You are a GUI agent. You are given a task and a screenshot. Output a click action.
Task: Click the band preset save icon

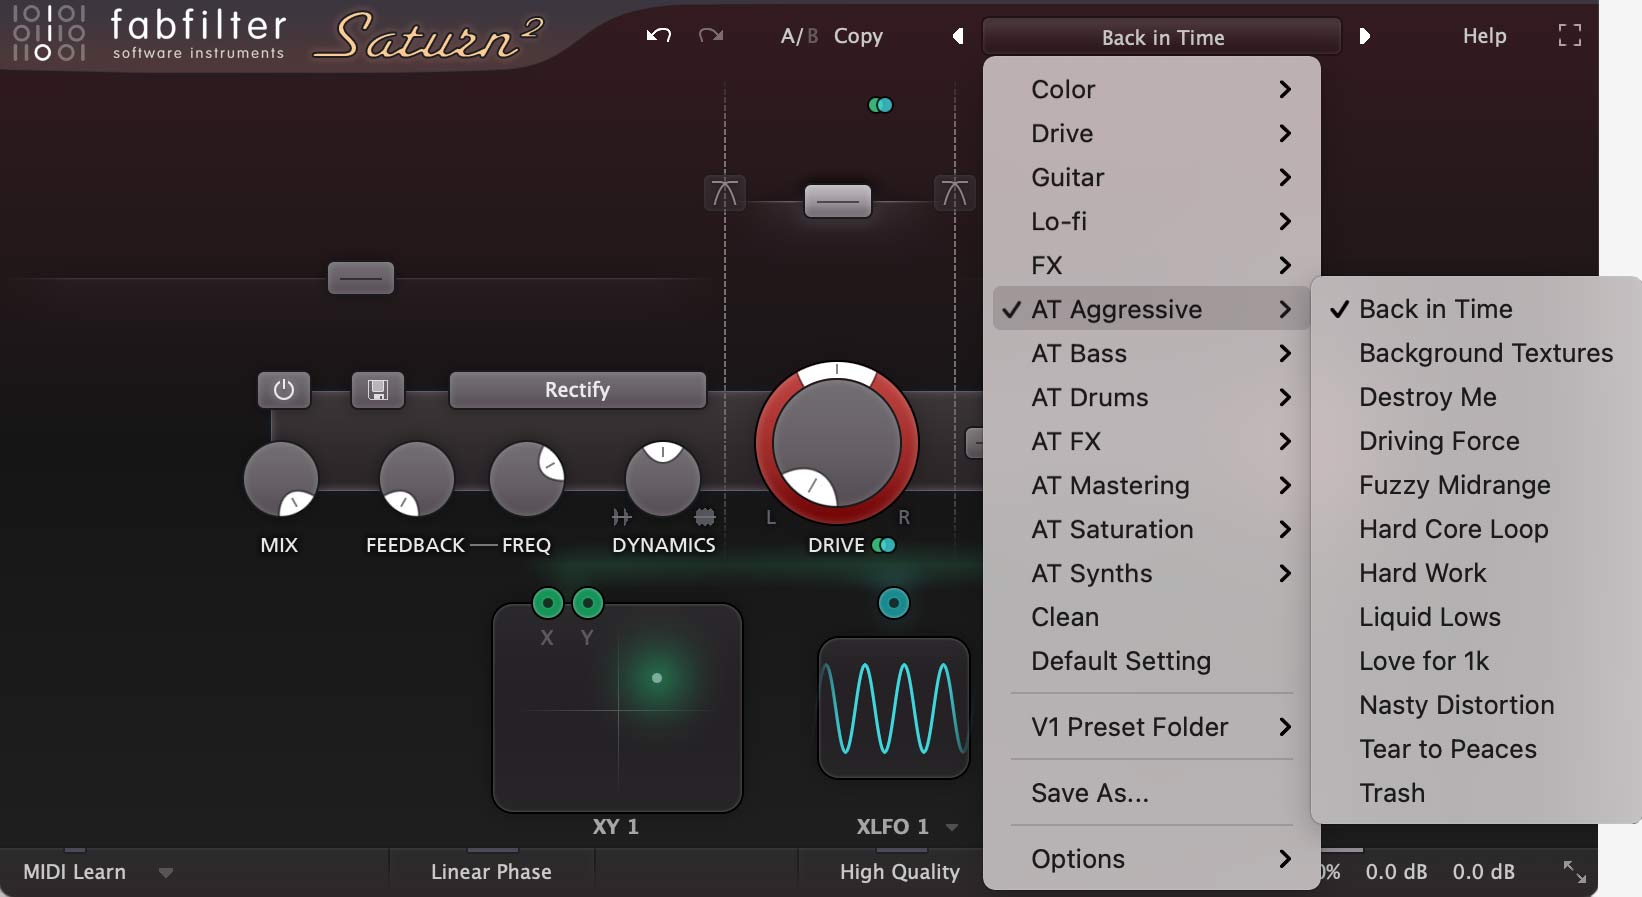378,390
